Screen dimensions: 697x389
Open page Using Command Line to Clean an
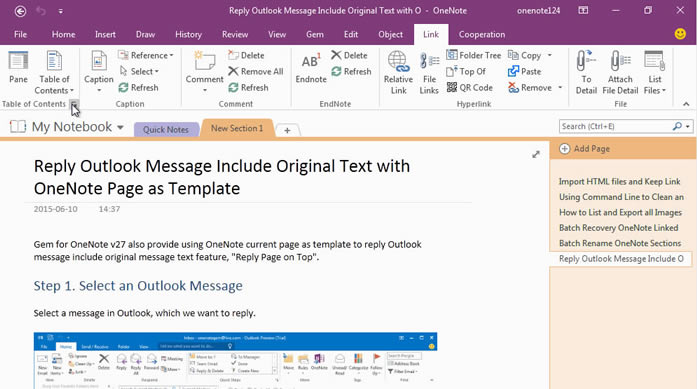pyautogui.click(x=621, y=197)
